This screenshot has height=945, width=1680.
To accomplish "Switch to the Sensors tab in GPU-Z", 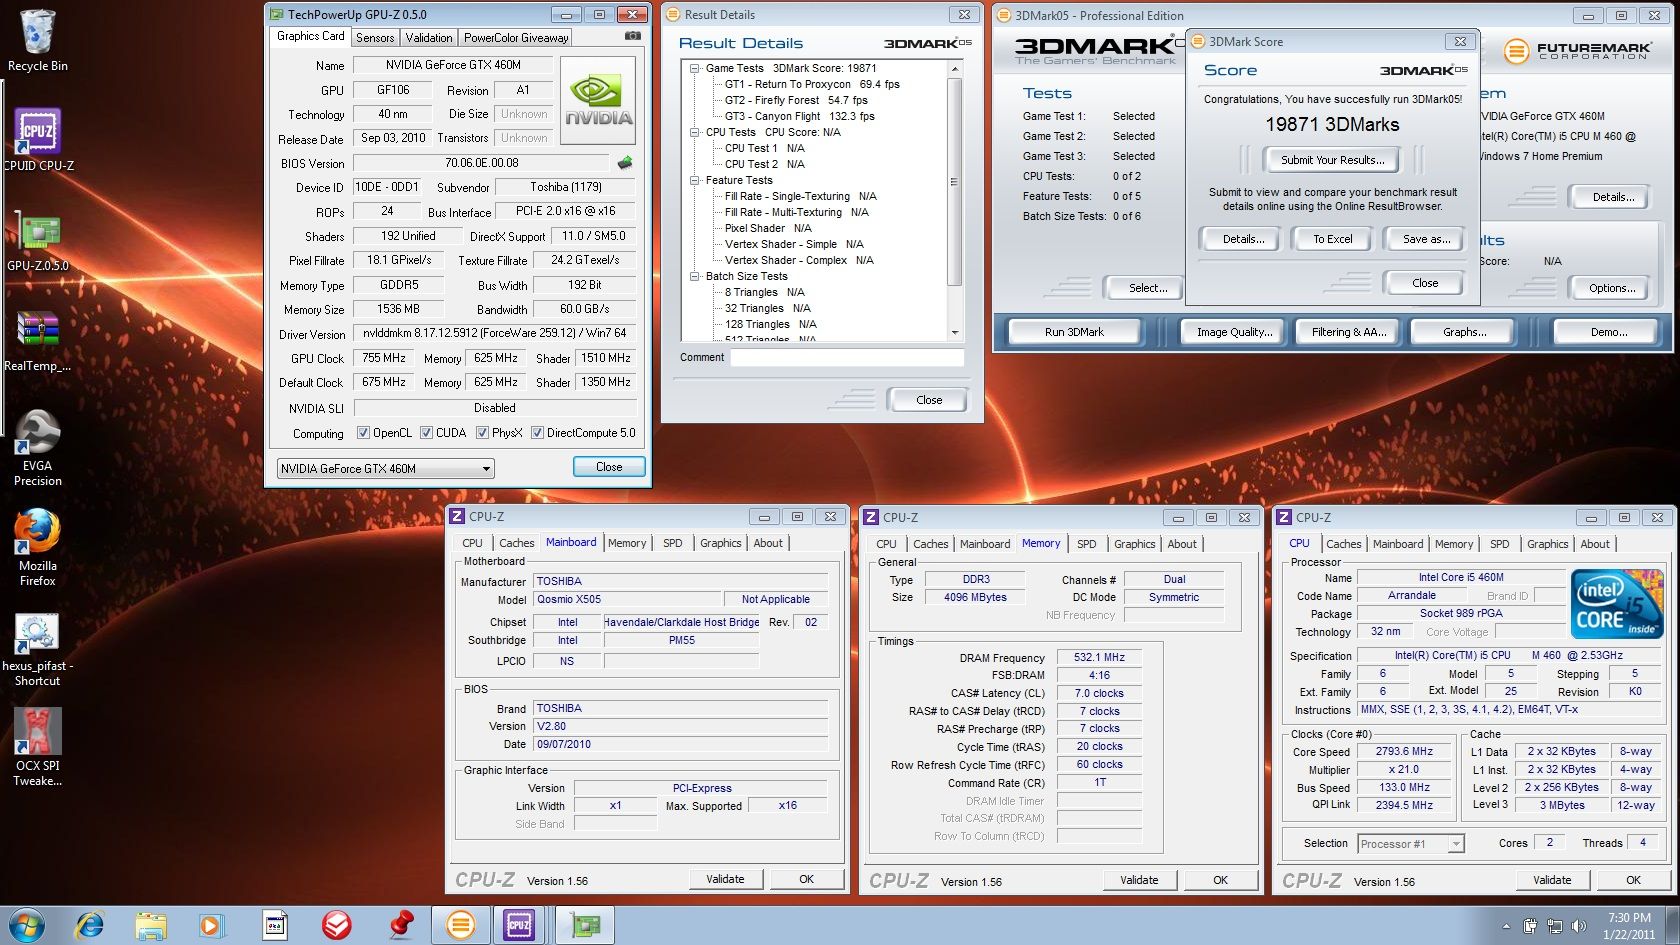I will point(375,38).
